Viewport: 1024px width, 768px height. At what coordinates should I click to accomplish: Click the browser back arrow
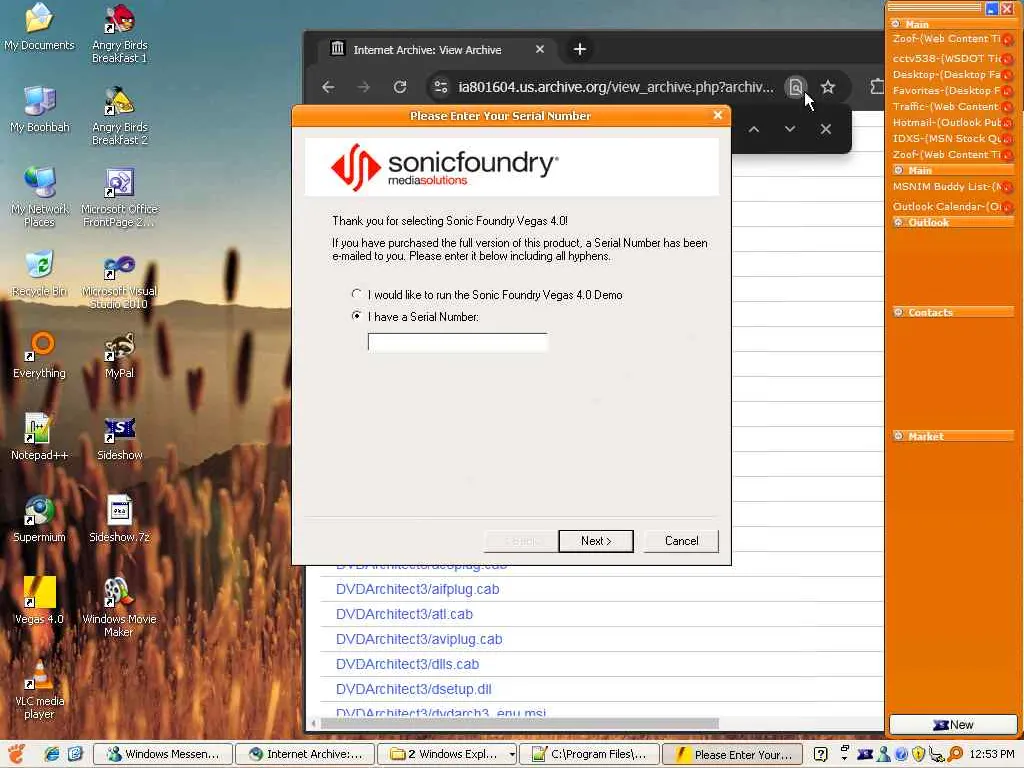coord(328,87)
